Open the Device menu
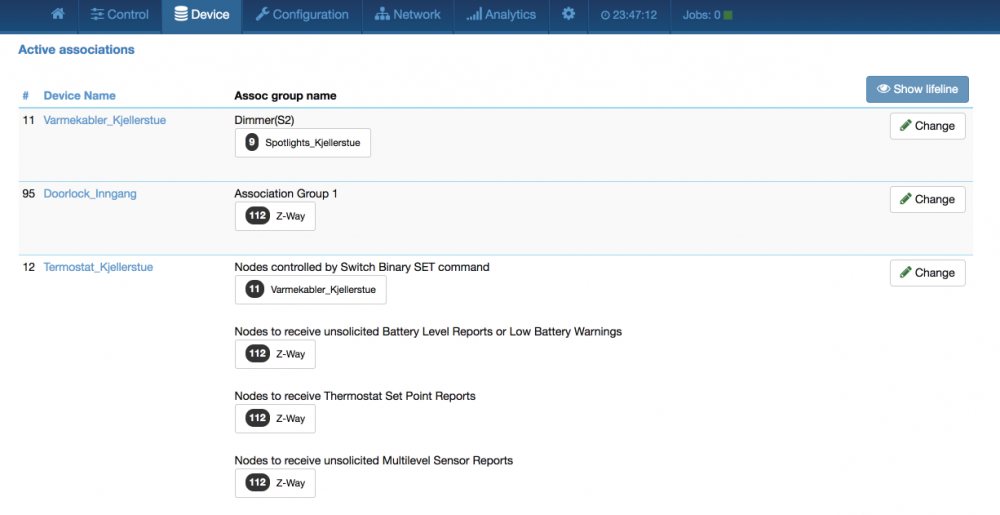The height and width of the screenshot is (515, 1000). [201, 15]
